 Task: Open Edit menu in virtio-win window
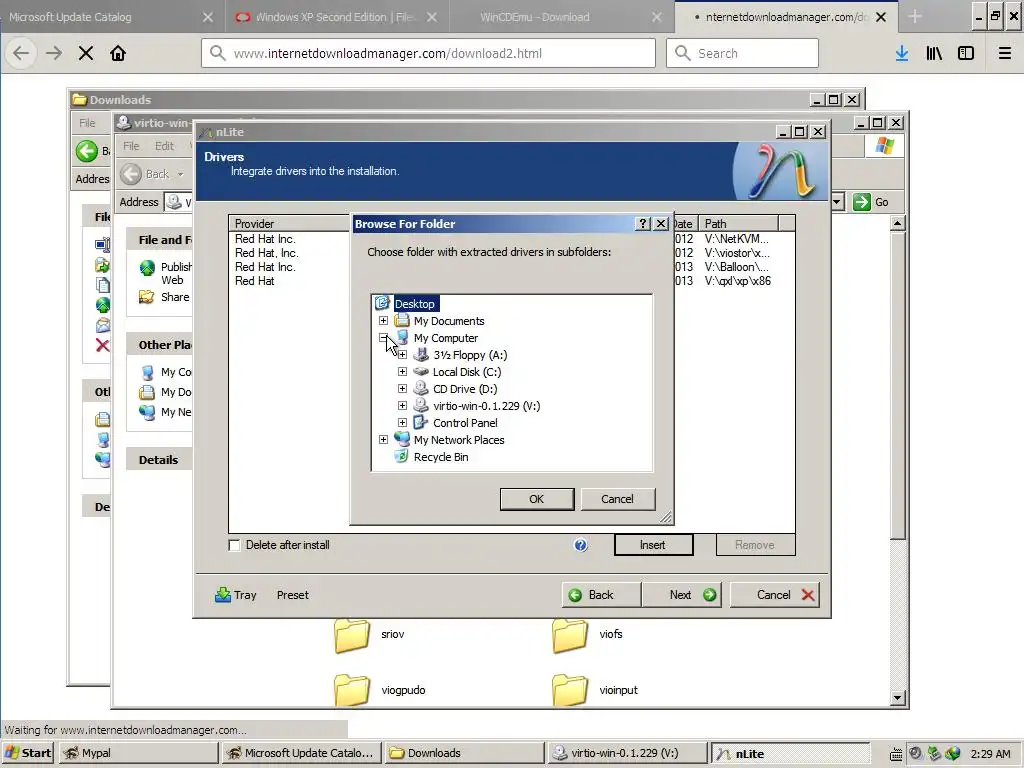[x=165, y=146]
